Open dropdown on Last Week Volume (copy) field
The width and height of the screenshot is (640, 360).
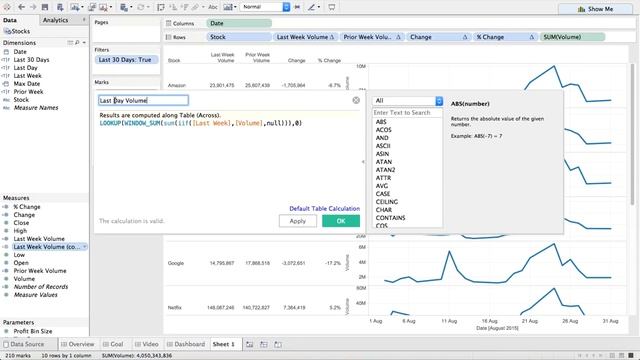(84, 247)
